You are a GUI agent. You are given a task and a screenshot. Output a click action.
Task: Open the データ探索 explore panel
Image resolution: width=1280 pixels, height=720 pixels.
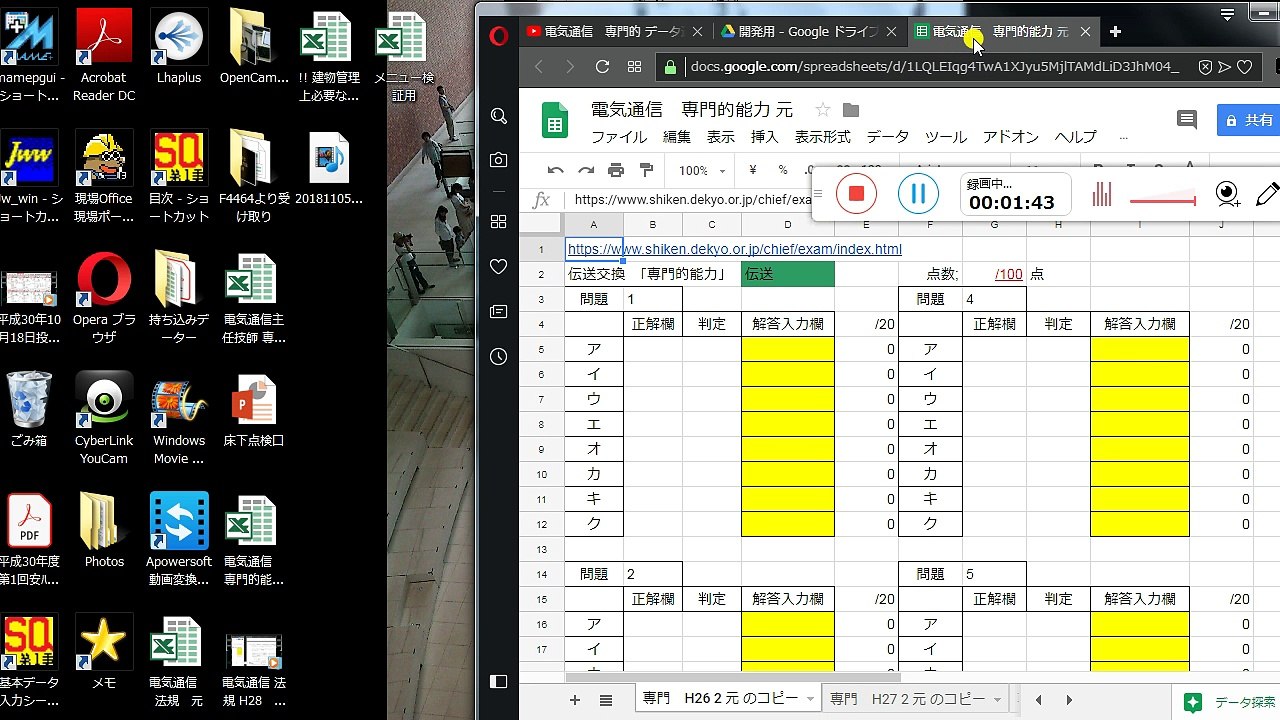[1229, 701]
